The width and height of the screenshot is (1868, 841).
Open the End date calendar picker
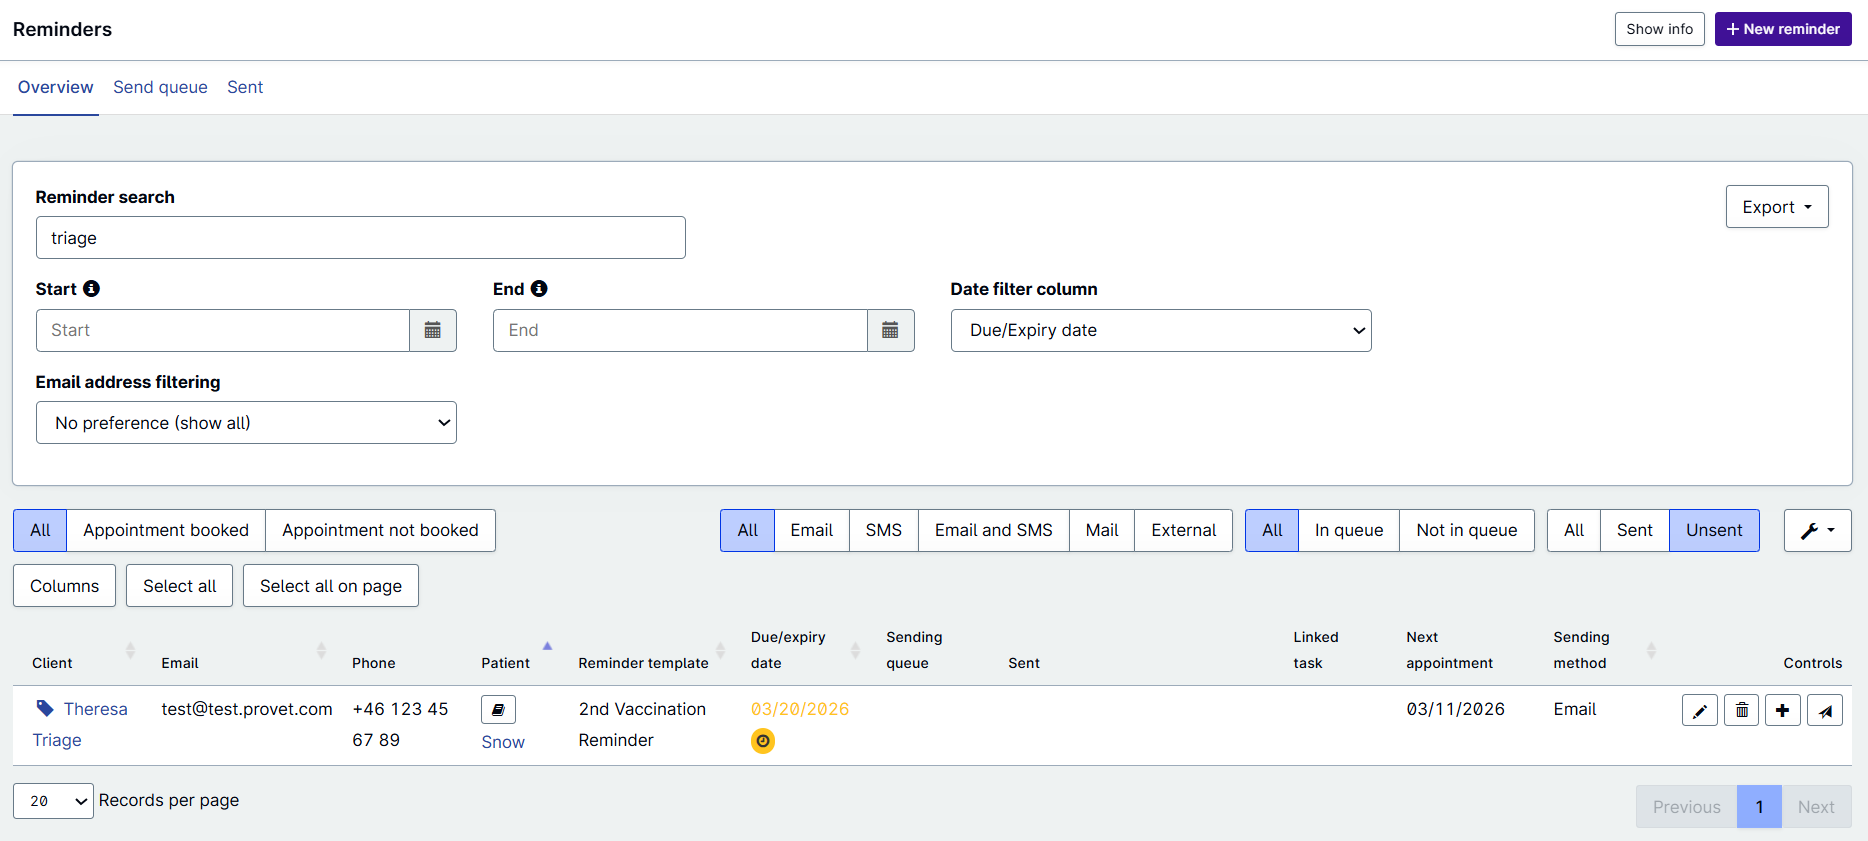(890, 330)
